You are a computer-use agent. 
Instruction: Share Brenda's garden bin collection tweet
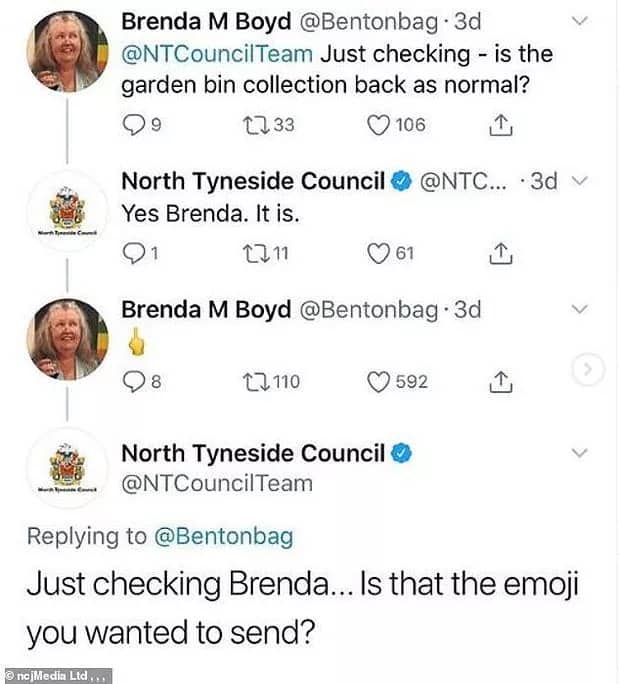point(502,125)
